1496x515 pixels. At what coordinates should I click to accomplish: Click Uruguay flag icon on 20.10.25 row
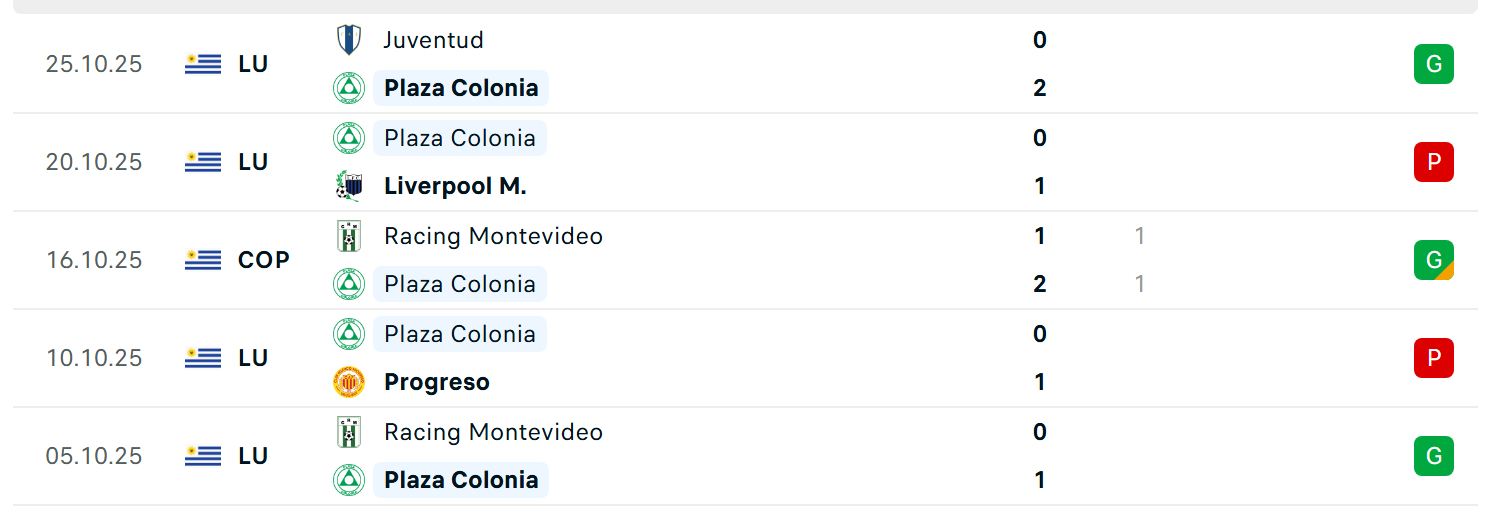(x=203, y=162)
